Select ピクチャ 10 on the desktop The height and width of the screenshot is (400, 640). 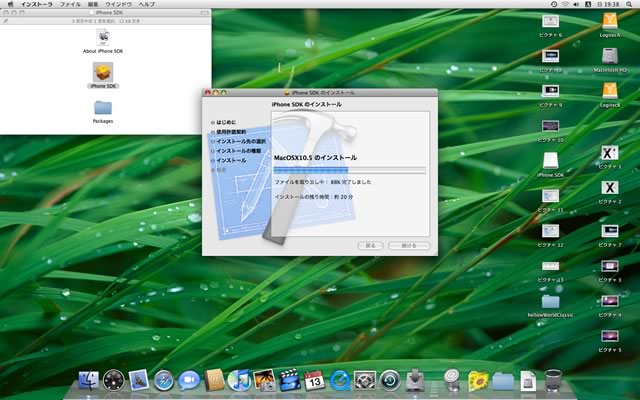coord(550,131)
